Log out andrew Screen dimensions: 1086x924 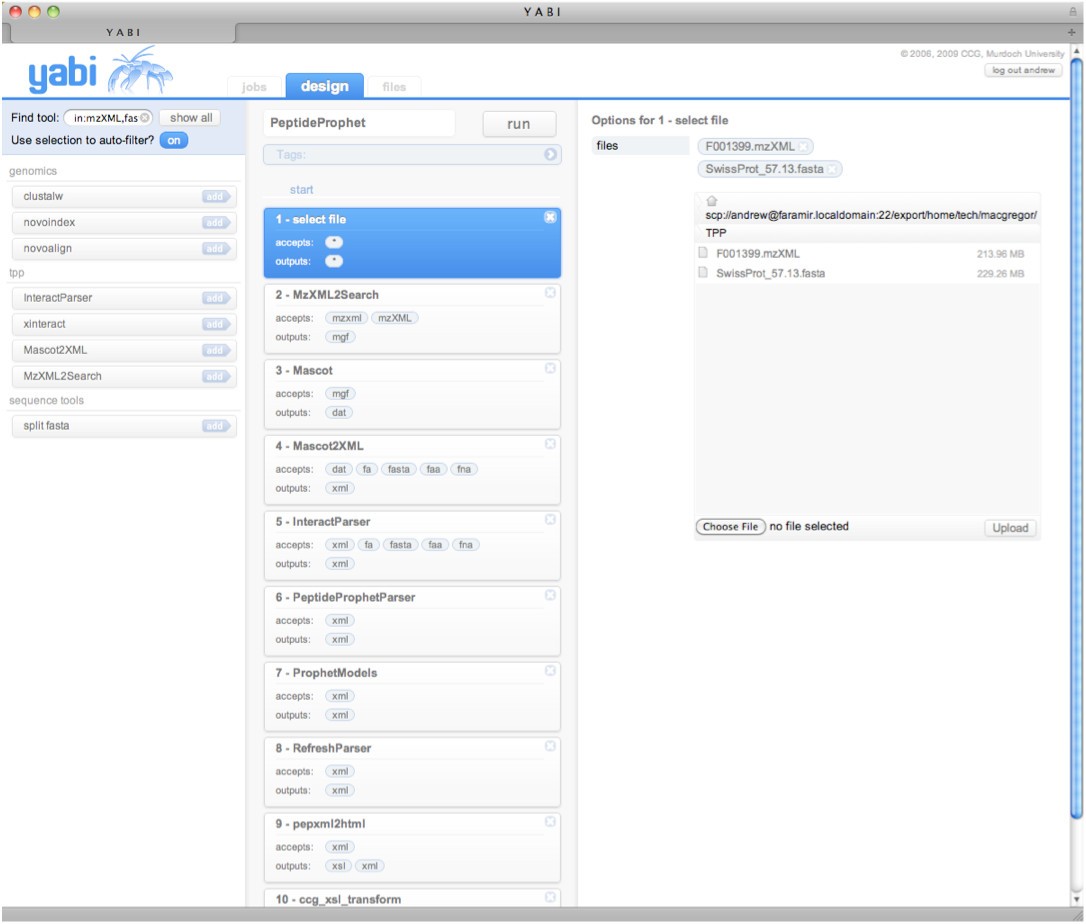(1023, 70)
